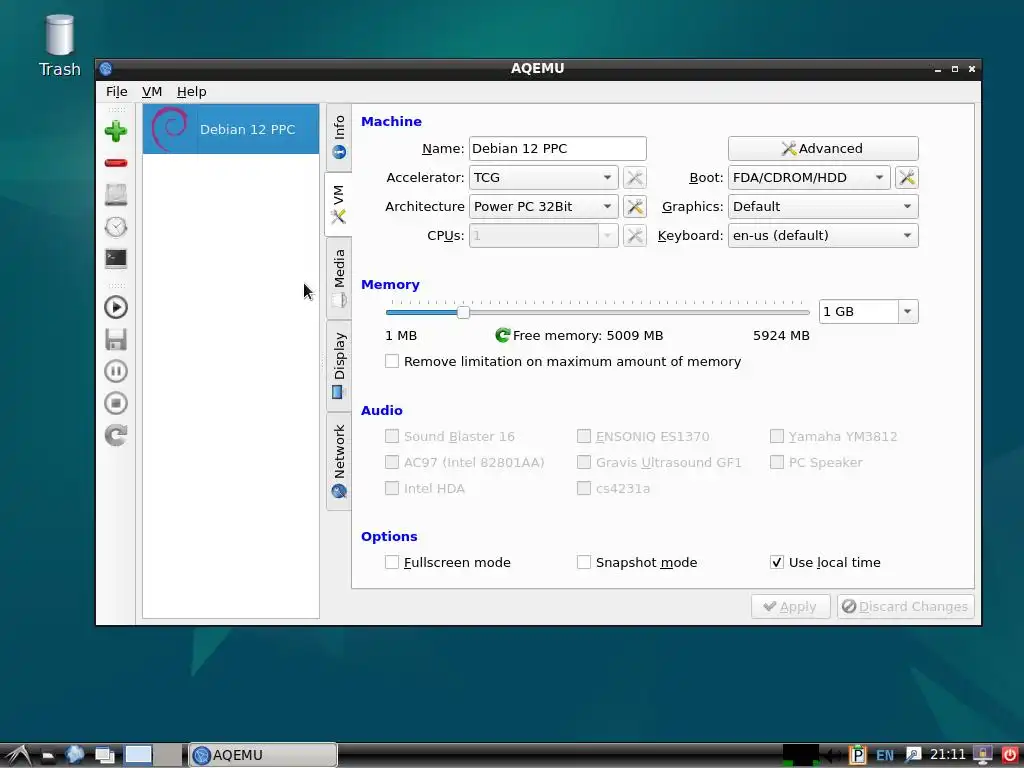This screenshot has width=1024, height=768.
Task: Open CPUs settings tools icon
Action: click(x=635, y=235)
